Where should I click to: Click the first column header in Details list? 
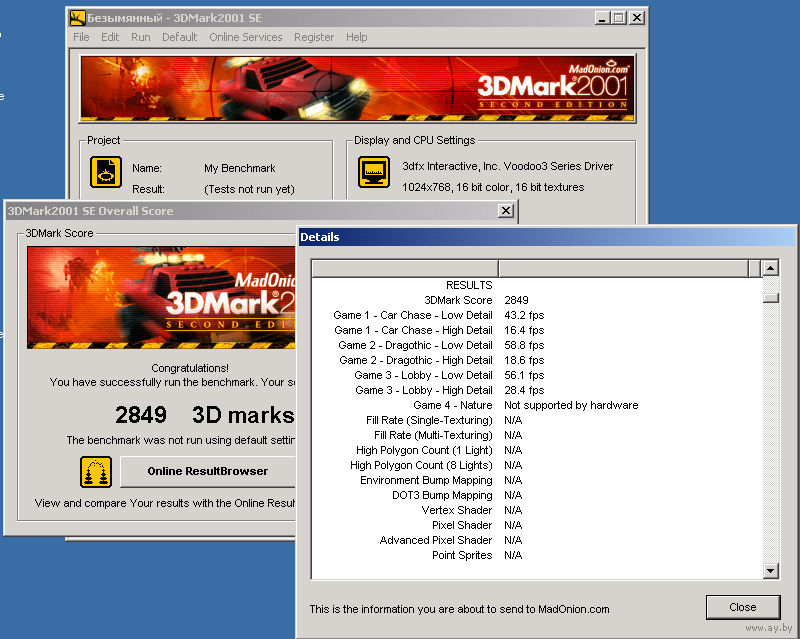point(405,268)
